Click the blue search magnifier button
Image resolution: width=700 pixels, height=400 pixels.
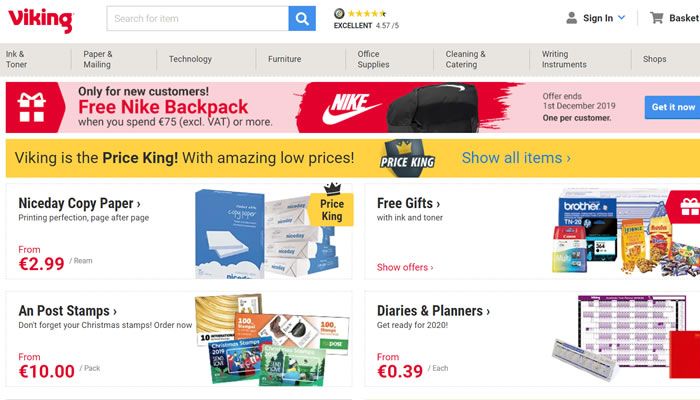(x=302, y=18)
